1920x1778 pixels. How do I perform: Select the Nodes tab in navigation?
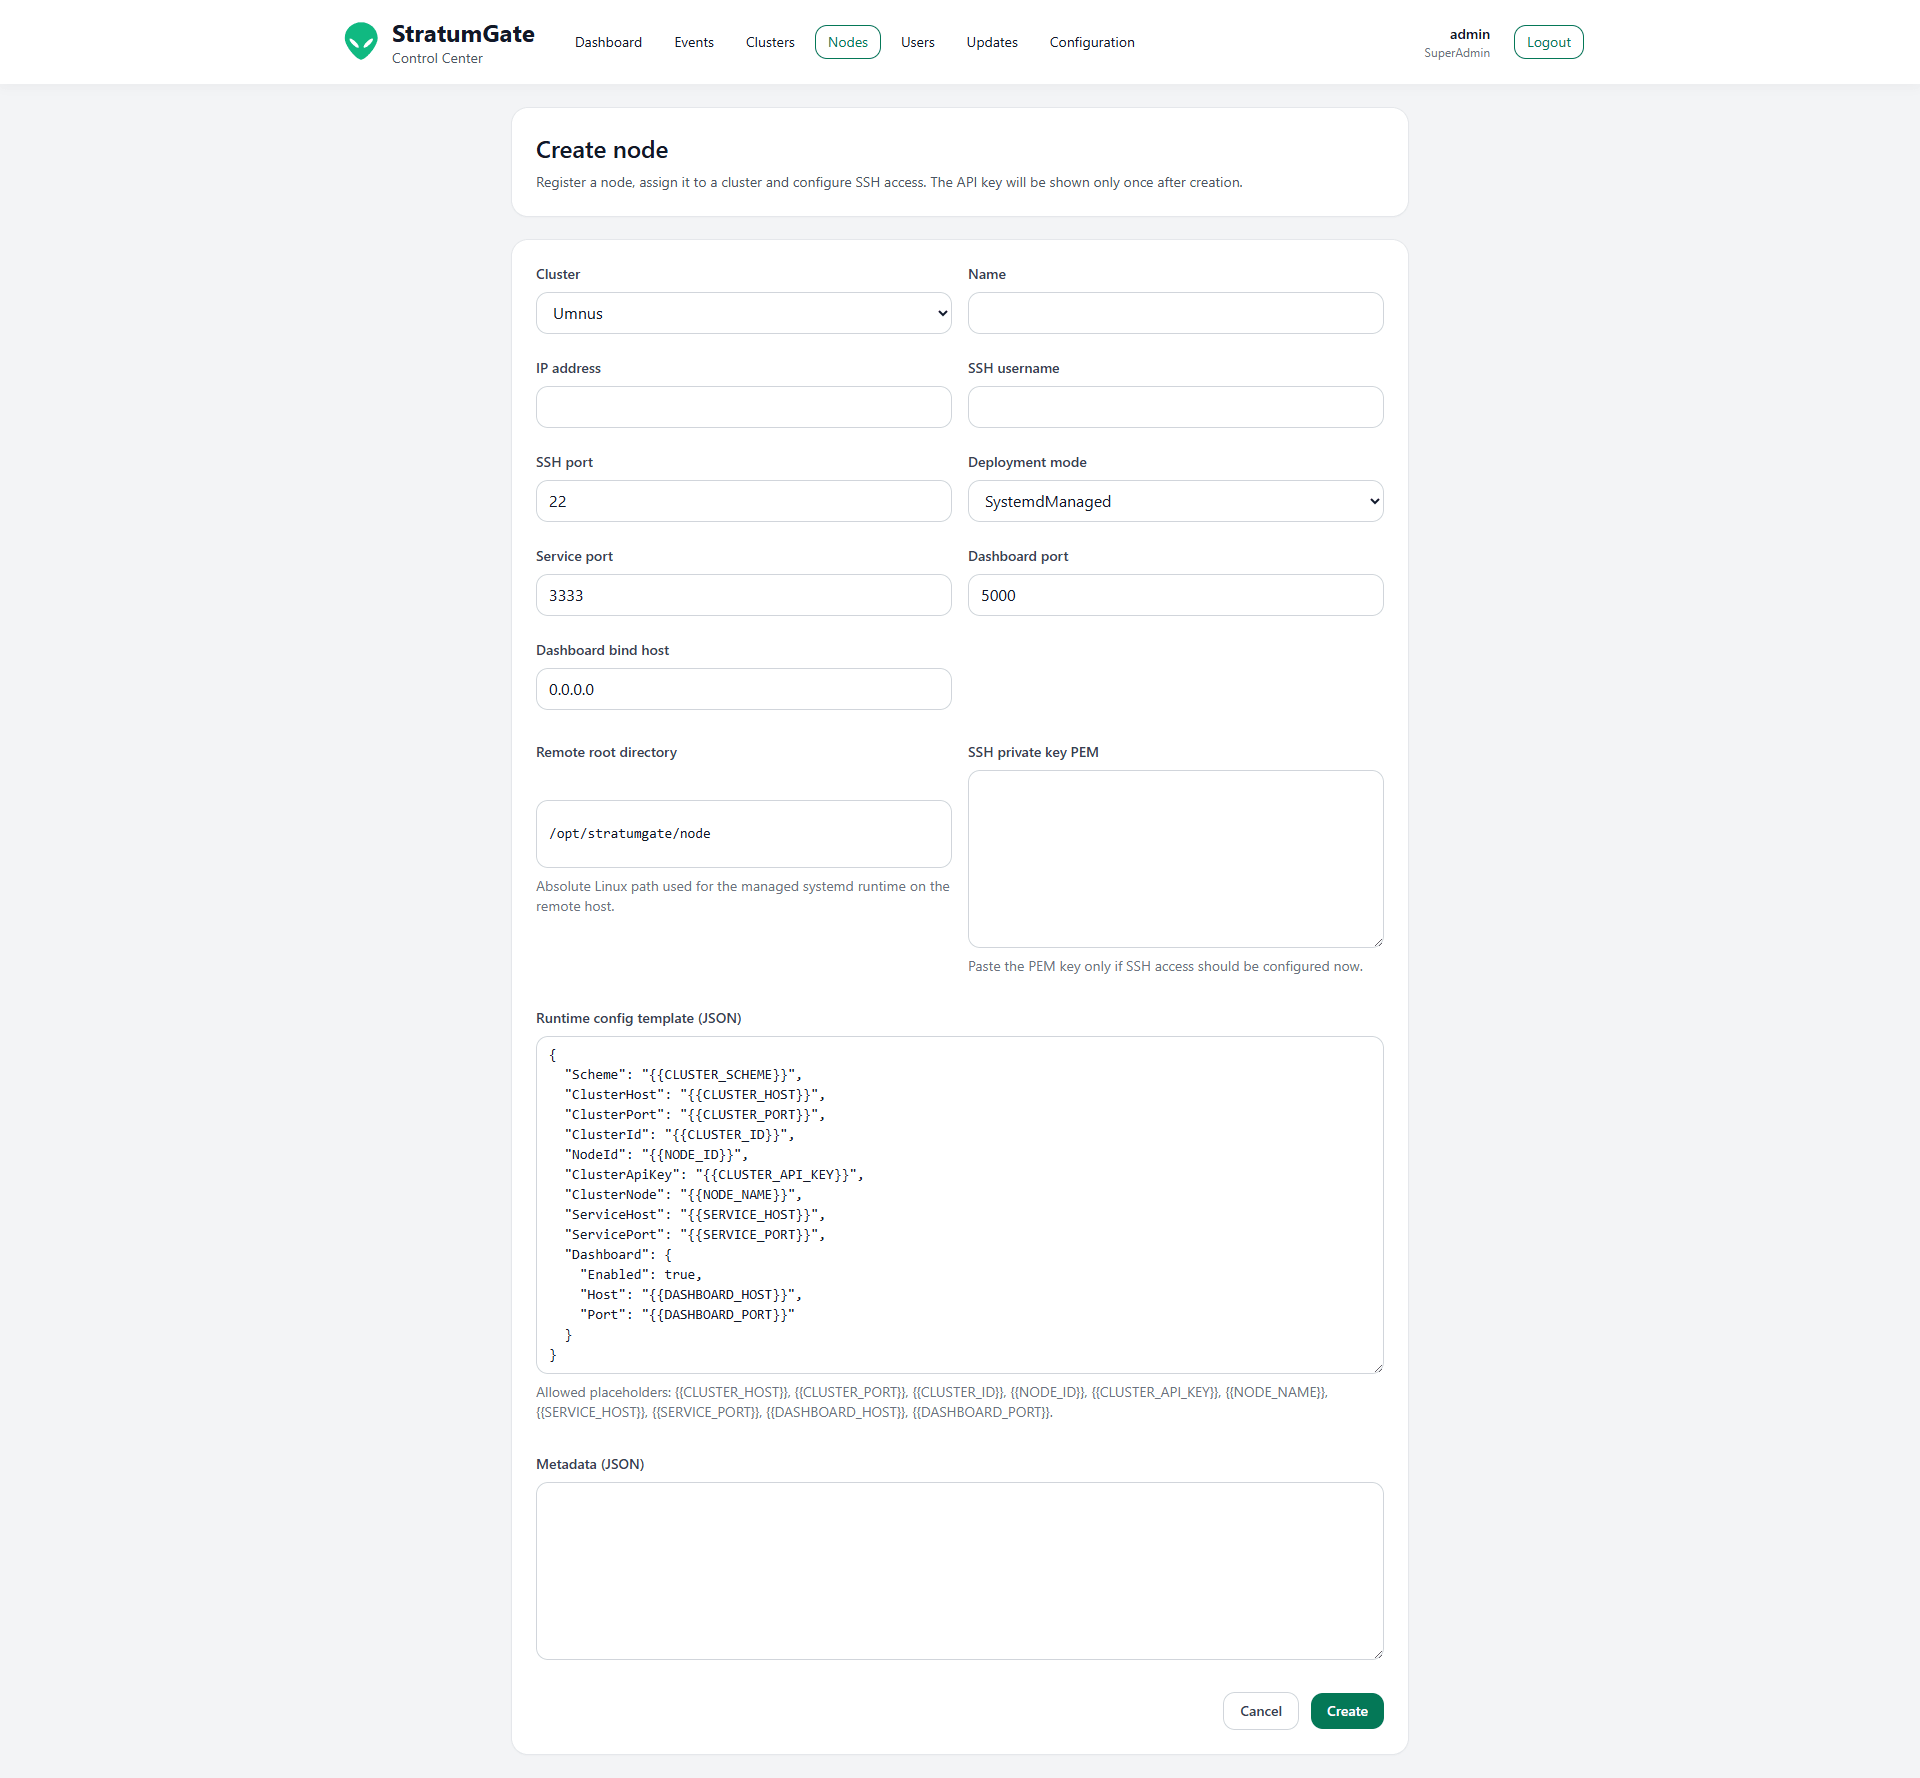coord(847,42)
